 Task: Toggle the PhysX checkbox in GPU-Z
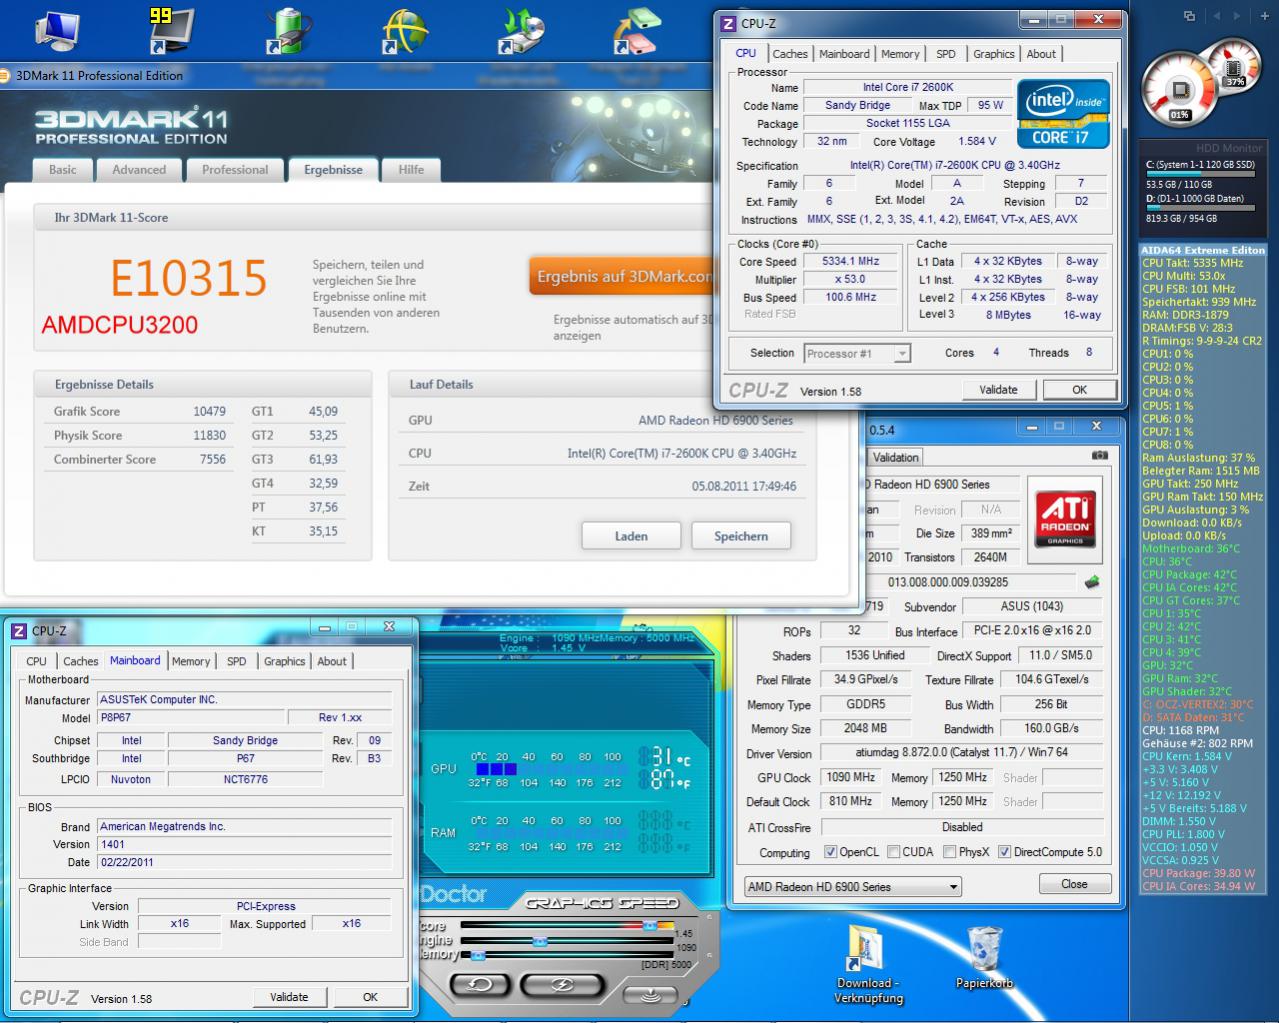click(949, 852)
